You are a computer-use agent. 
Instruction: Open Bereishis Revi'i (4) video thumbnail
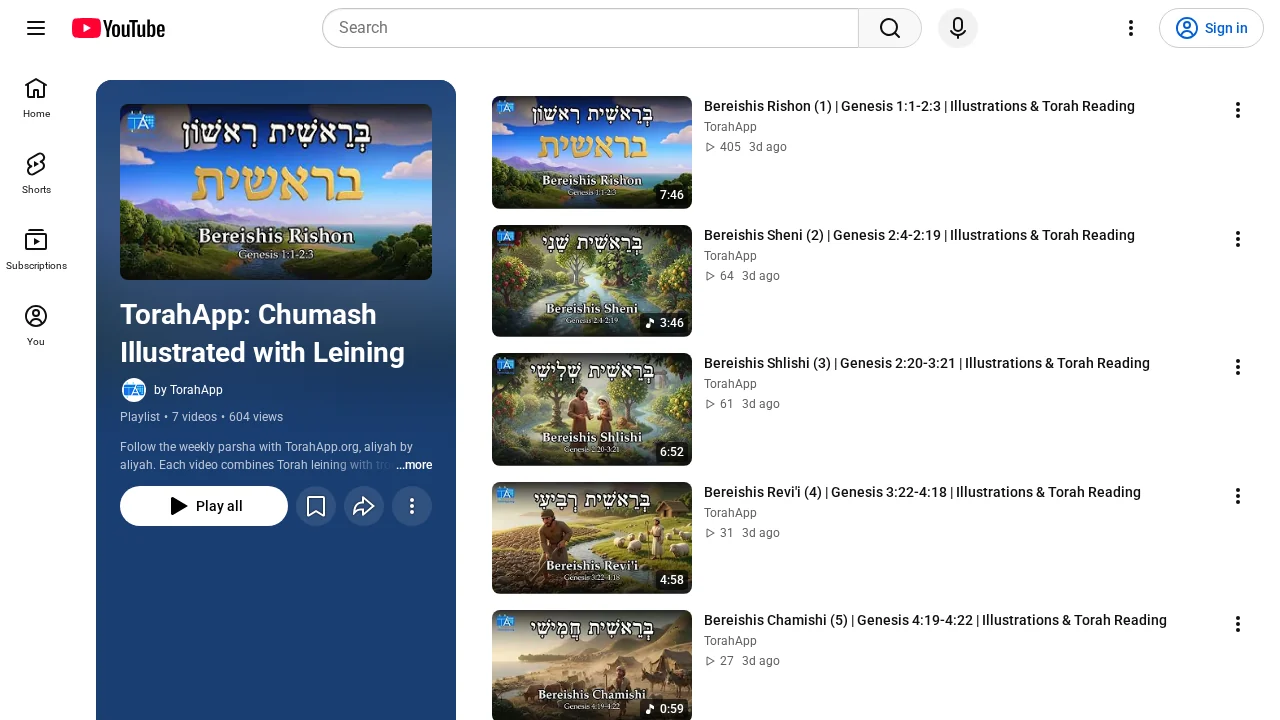tap(592, 538)
